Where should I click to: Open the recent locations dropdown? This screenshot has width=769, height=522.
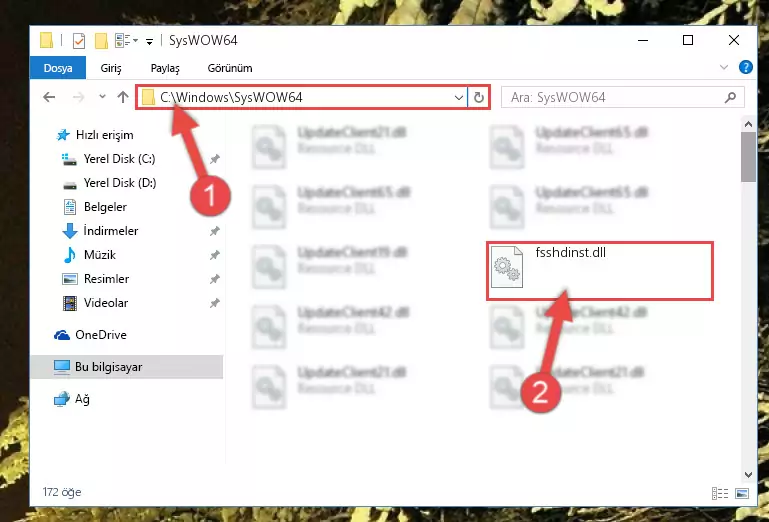coord(102,97)
